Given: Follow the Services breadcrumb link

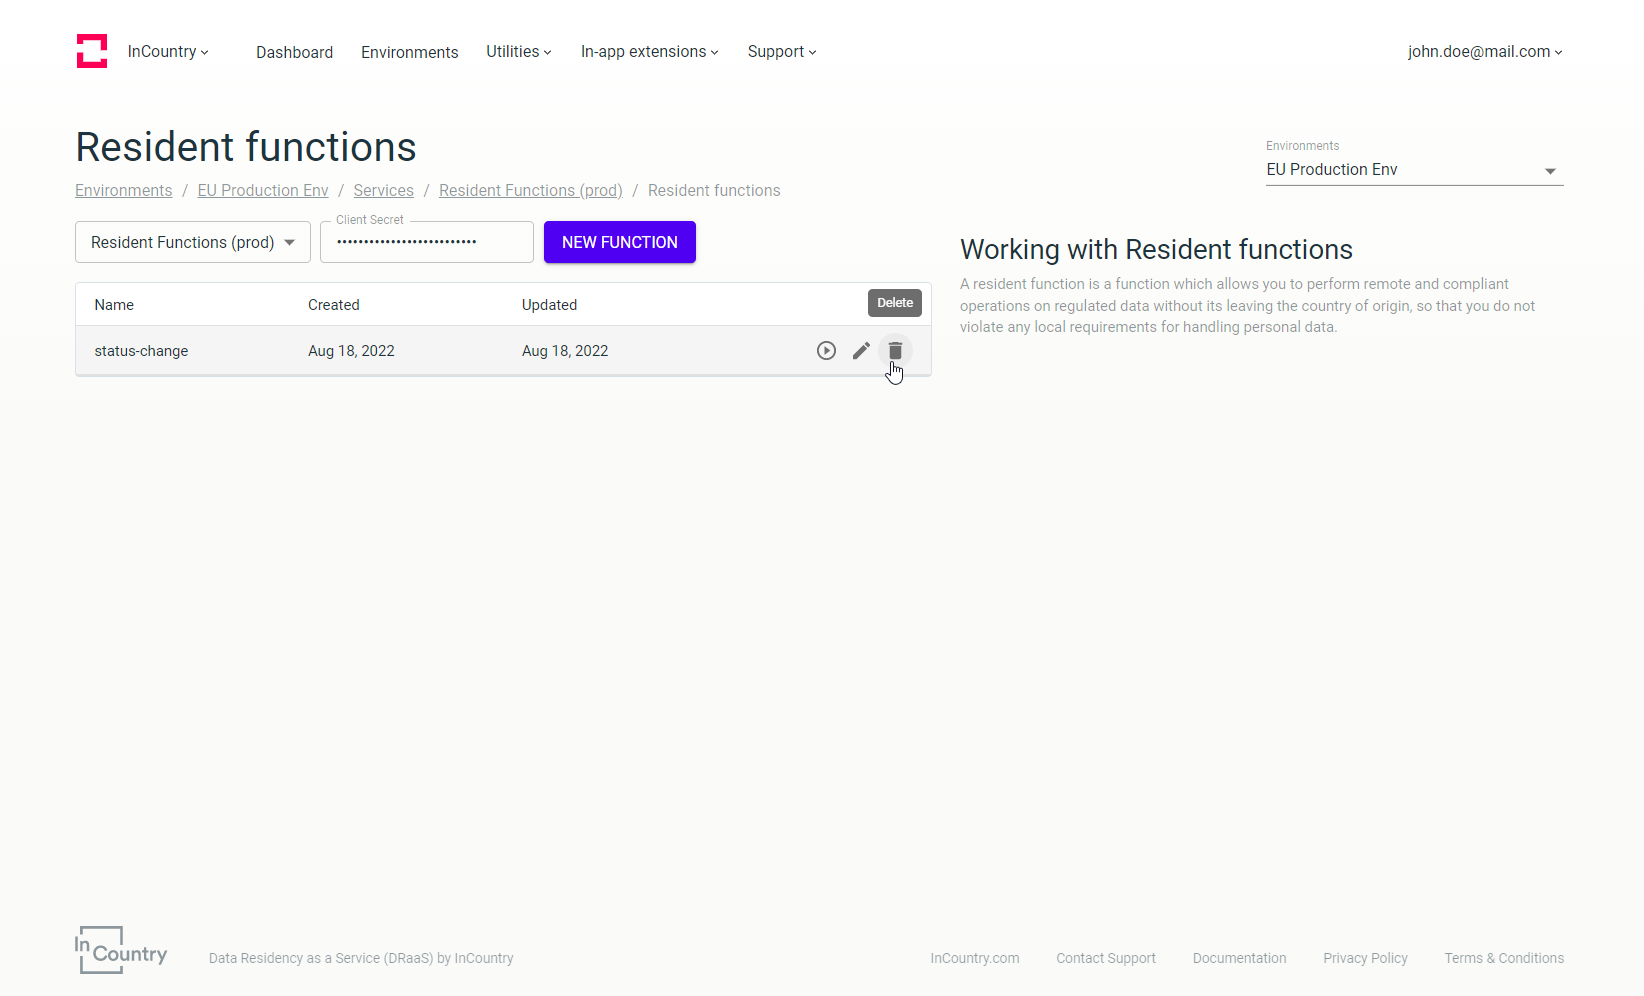Looking at the screenshot, I should pyautogui.click(x=383, y=191).
